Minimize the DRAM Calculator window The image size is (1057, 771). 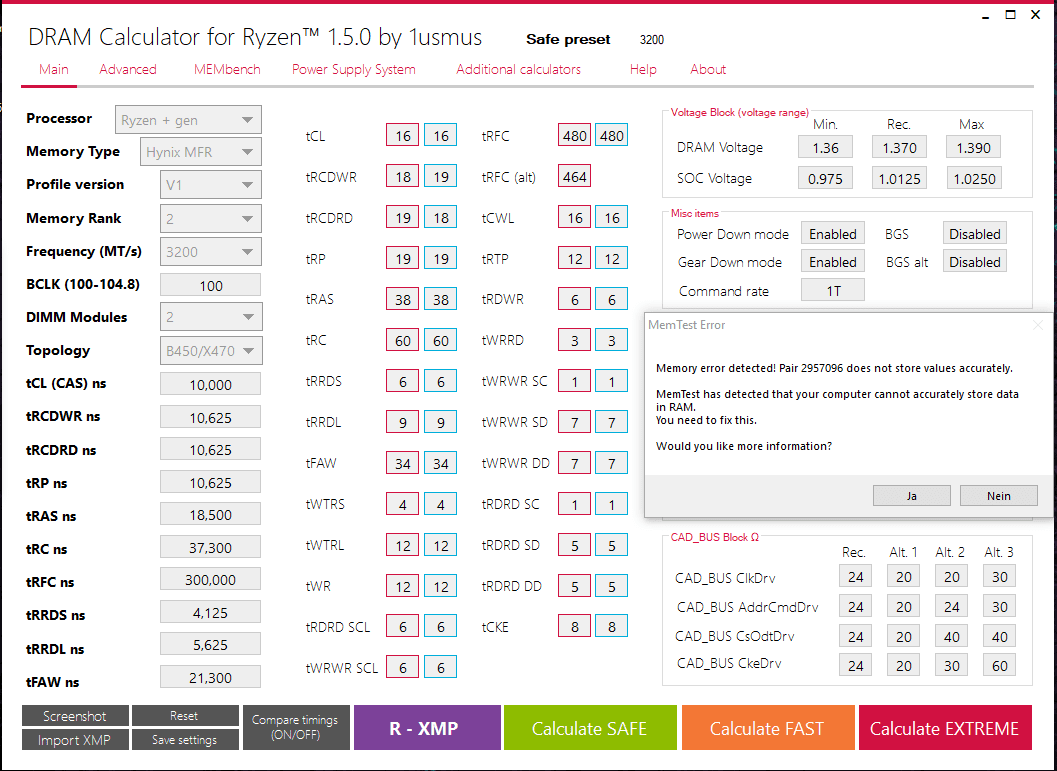pos(987,15)
